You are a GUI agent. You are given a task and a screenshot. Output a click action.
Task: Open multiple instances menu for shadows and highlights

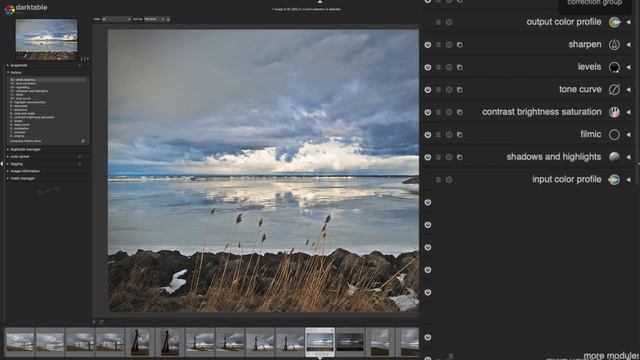pyautogui.click(x=460, y=157)
